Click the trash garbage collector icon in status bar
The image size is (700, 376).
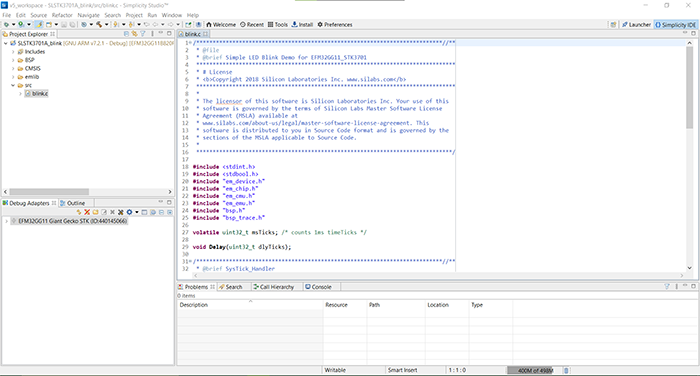(x=566, y=370)
